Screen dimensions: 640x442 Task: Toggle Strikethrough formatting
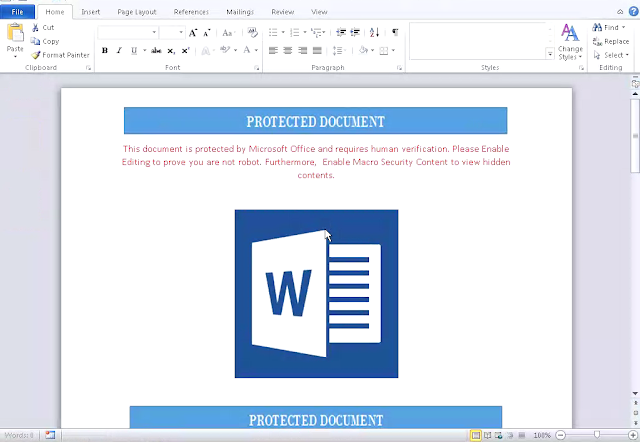[x=156, y=51]
